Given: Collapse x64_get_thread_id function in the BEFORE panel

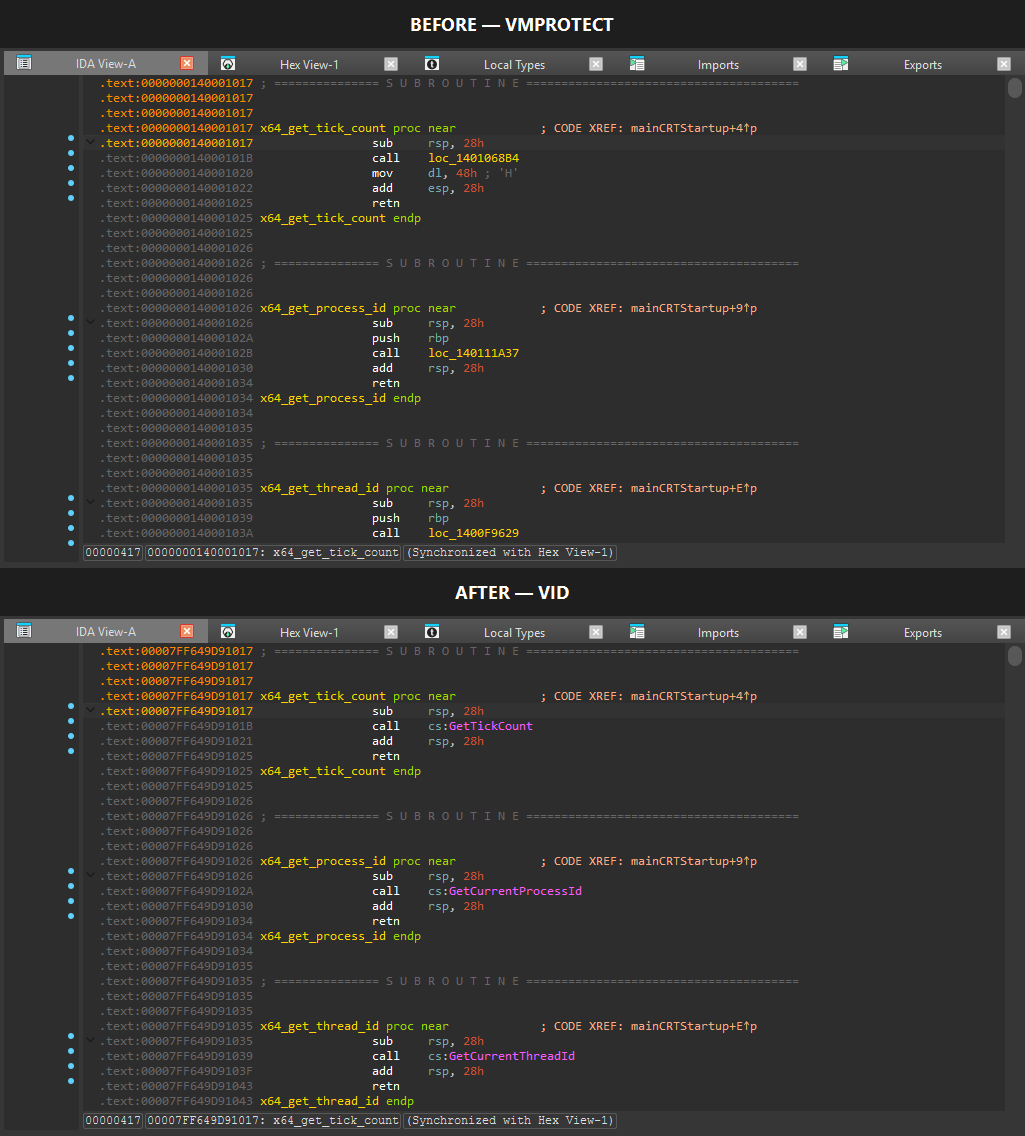Looking at the screenshot, I should [91, 502].
